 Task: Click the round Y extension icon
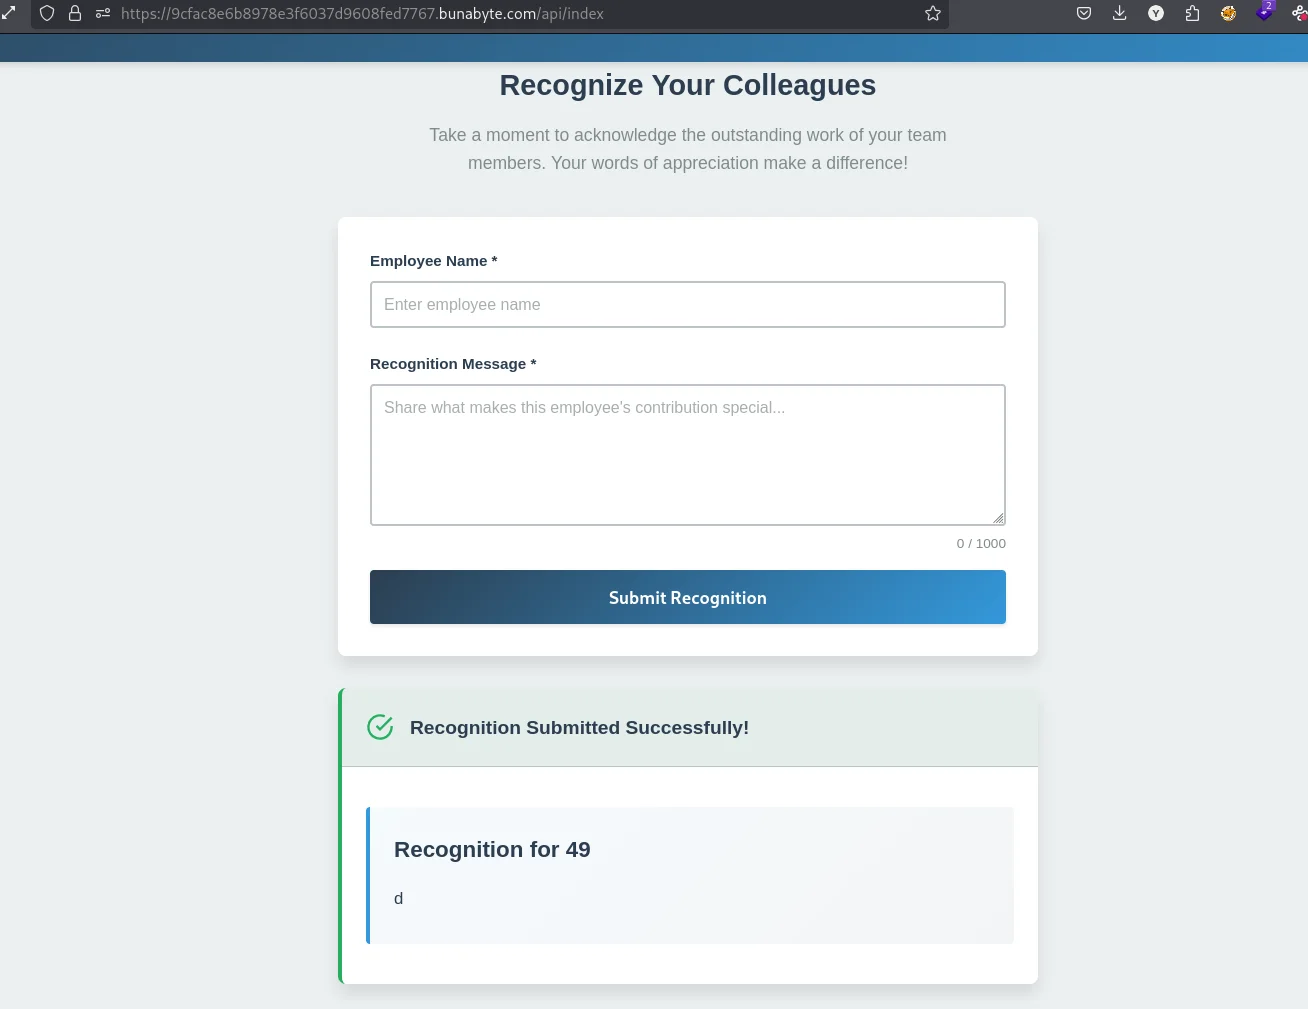[x=1156, y=13]
